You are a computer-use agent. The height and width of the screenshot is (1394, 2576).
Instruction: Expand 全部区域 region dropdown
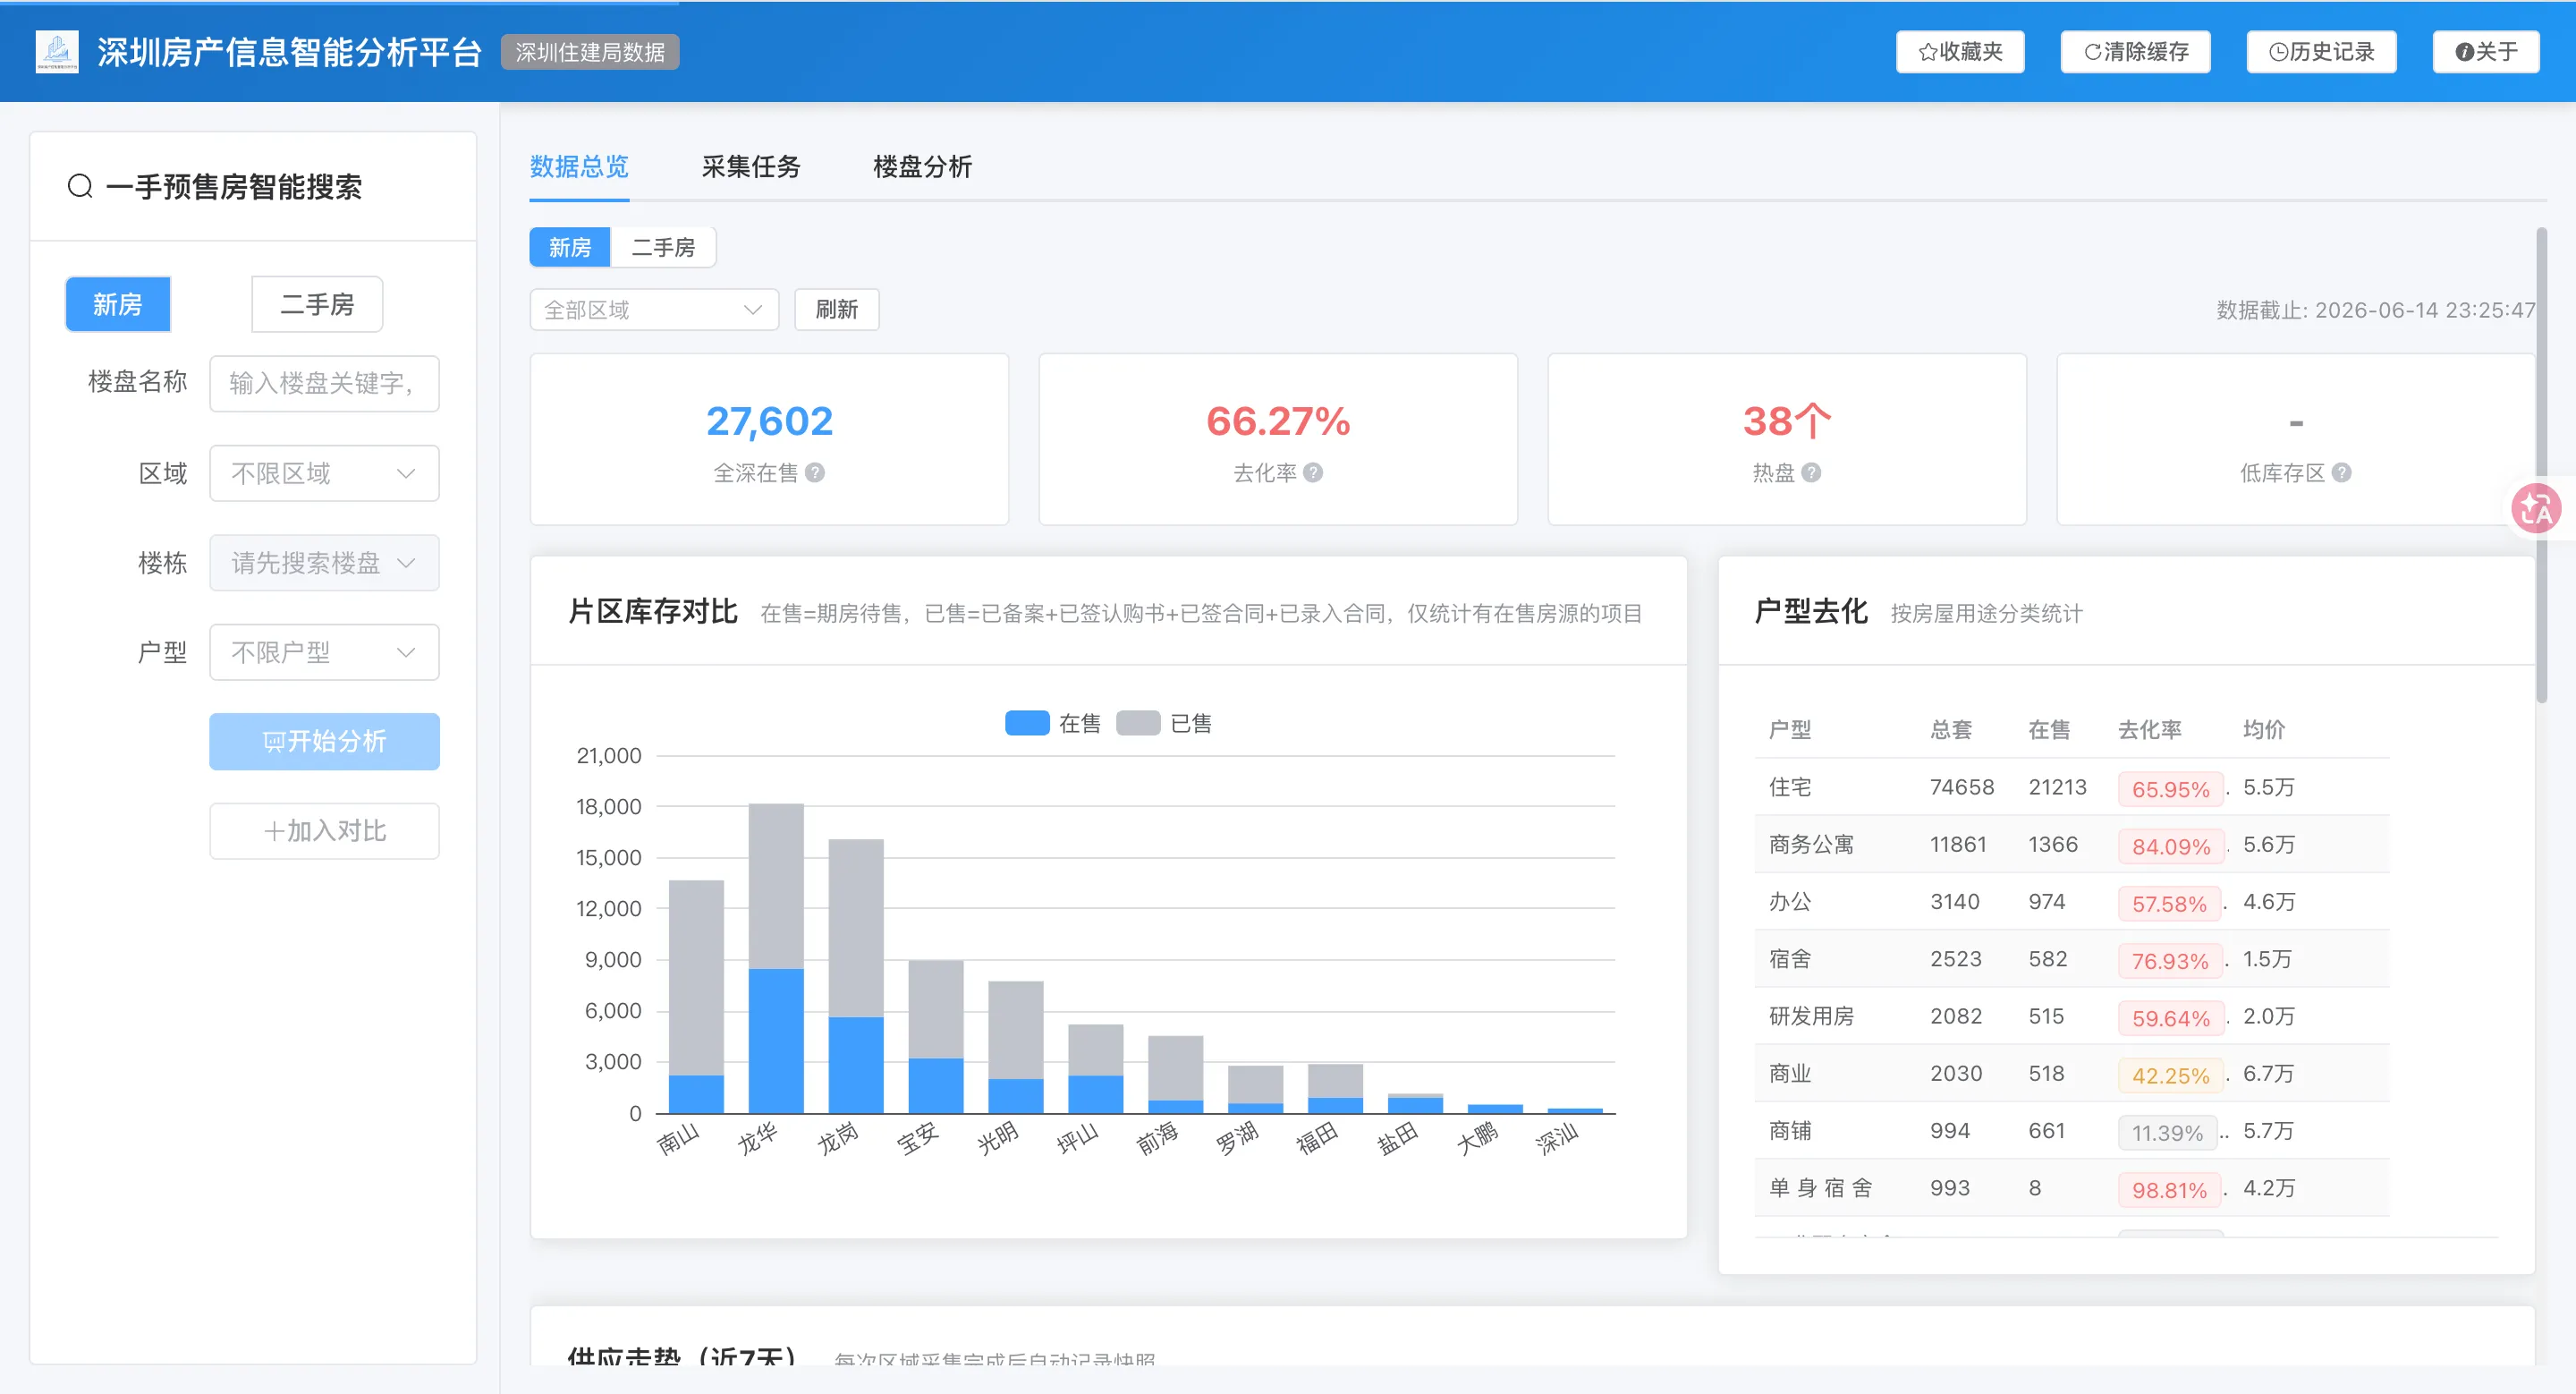(654, 310)
